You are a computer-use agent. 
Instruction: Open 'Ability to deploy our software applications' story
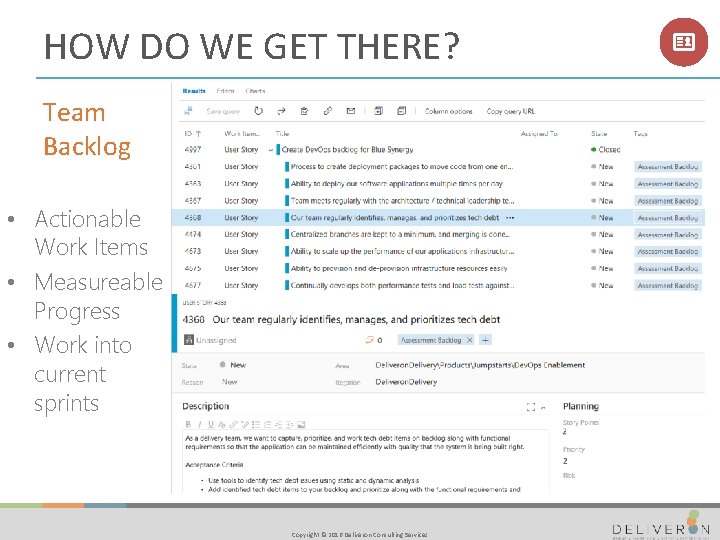click(x=397, y=184)
